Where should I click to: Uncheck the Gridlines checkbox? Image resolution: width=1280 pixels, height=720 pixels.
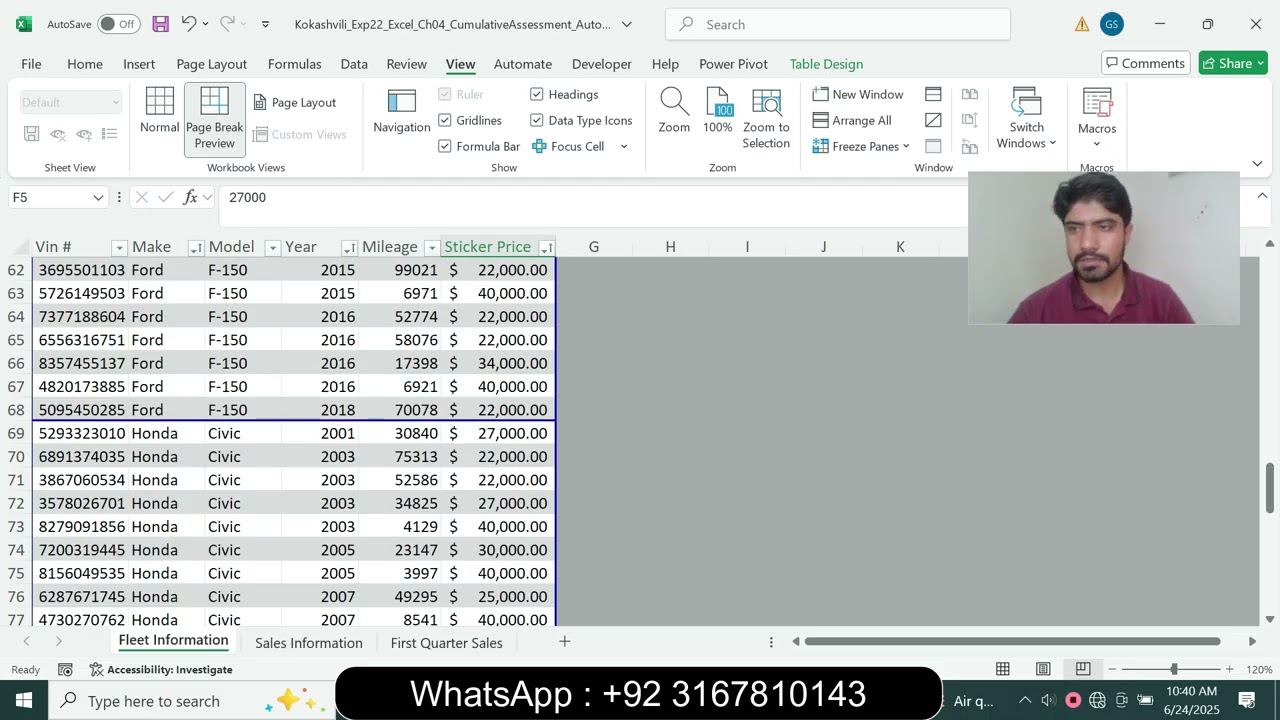click(445, 120)
